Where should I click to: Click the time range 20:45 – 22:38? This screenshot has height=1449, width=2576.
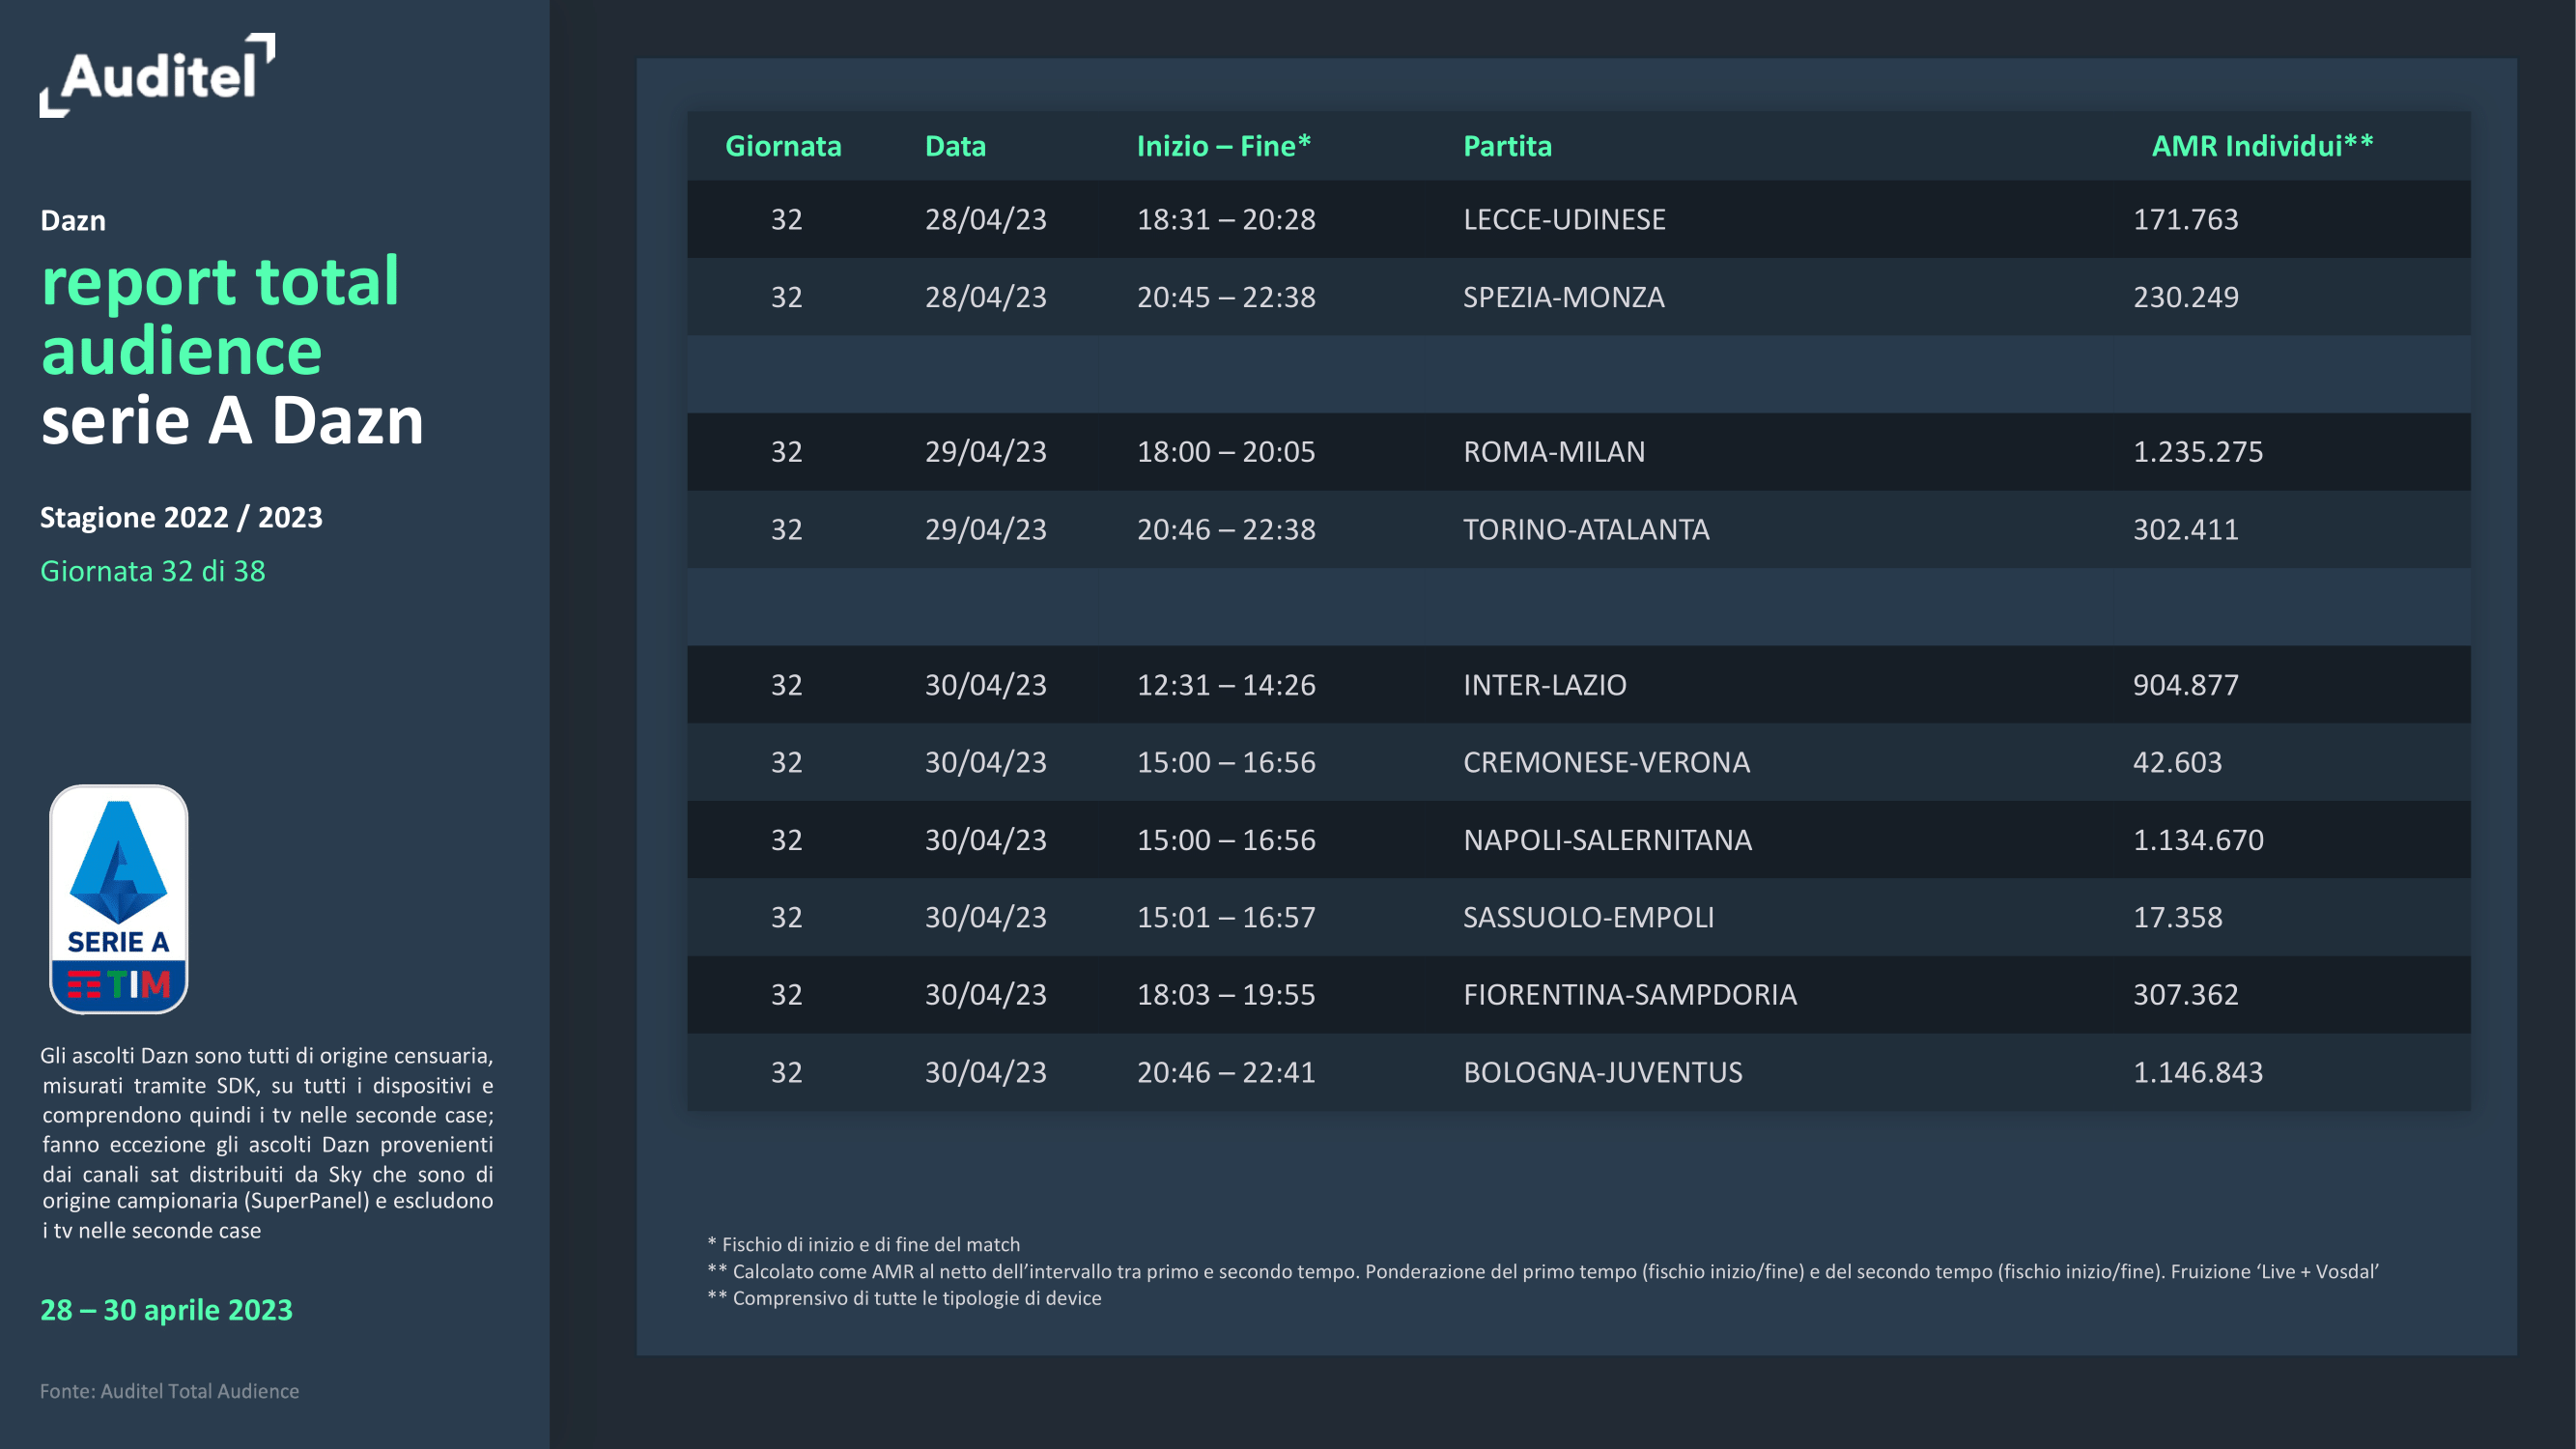pyautogui.click(x=1226, y=297)
